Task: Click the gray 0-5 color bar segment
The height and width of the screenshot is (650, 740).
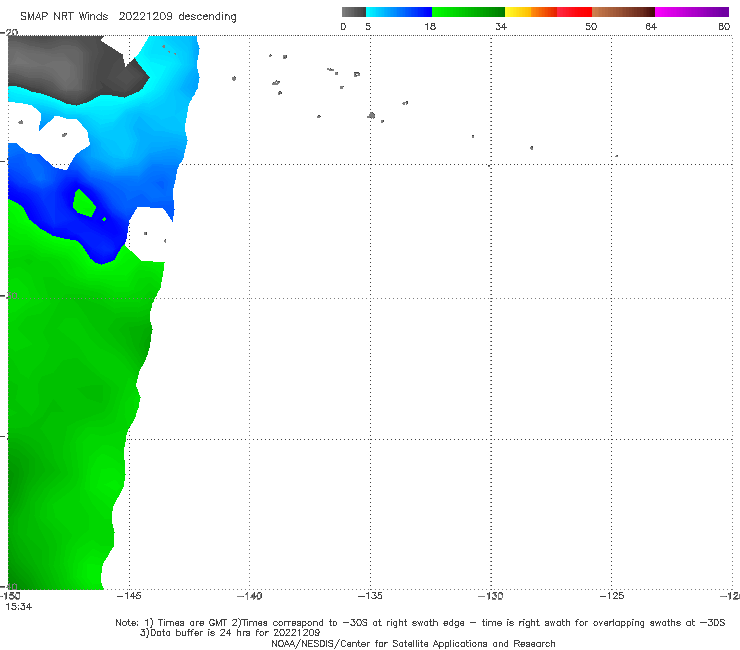Action: (354, 12)
